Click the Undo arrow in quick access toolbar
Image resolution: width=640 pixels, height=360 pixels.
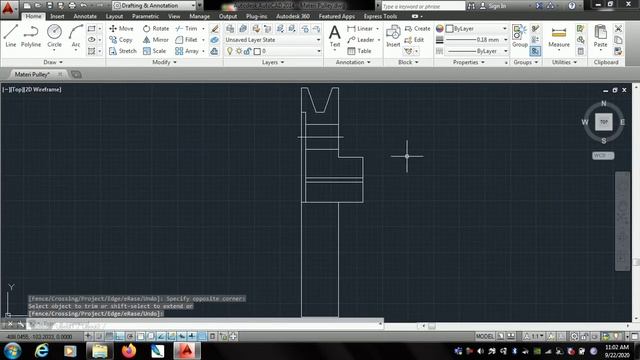click(84, 6)
